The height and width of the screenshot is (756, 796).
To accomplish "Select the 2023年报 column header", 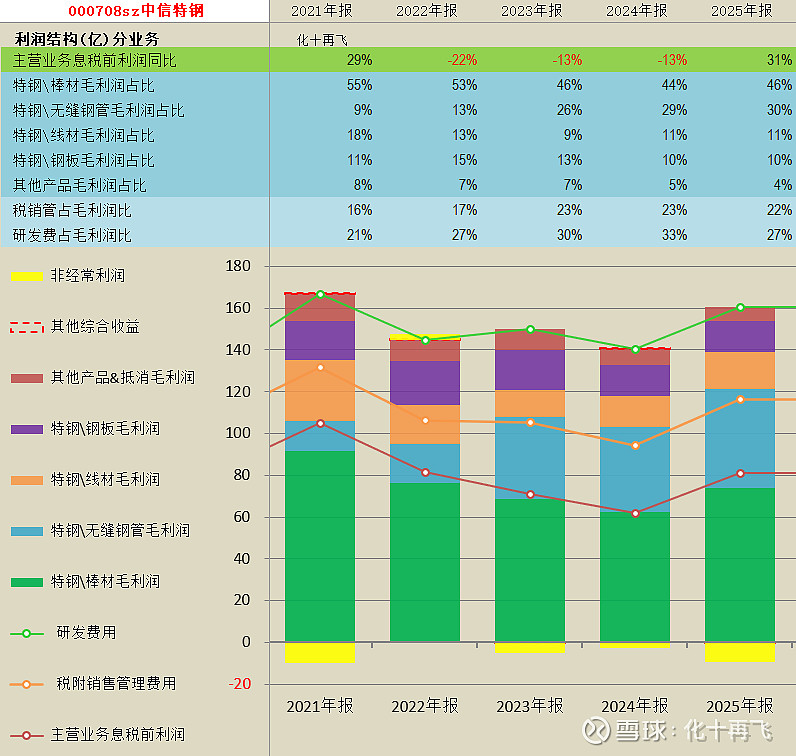I will click(532, 11).
